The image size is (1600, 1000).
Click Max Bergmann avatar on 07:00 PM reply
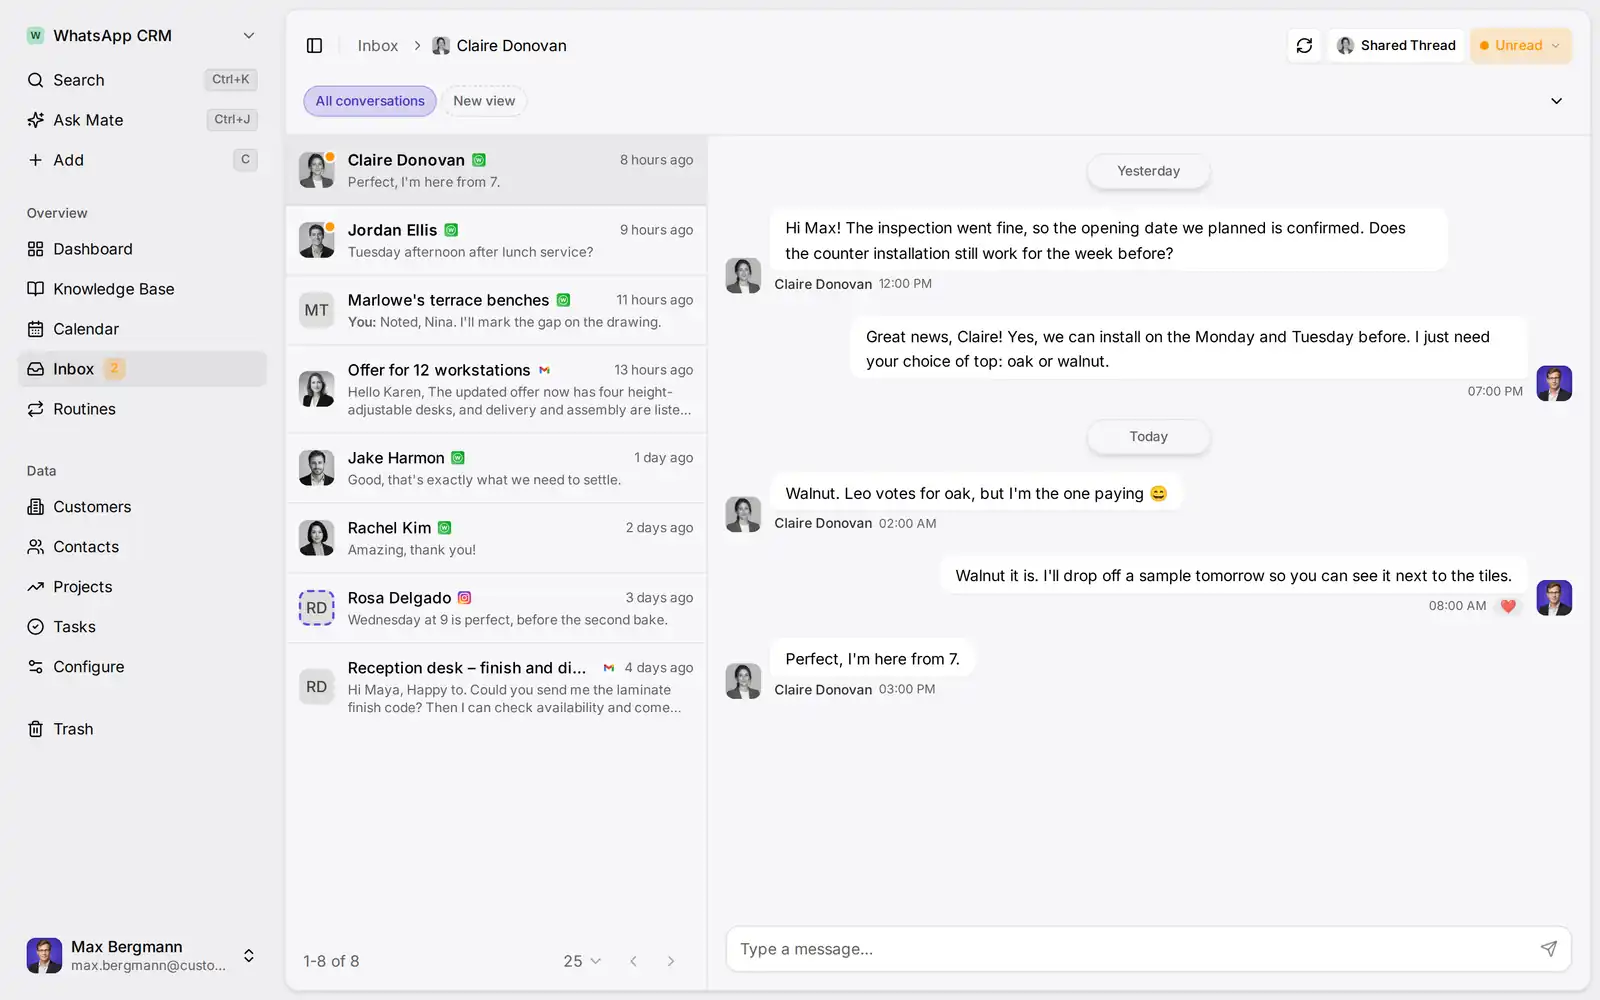pos(1554,383)
